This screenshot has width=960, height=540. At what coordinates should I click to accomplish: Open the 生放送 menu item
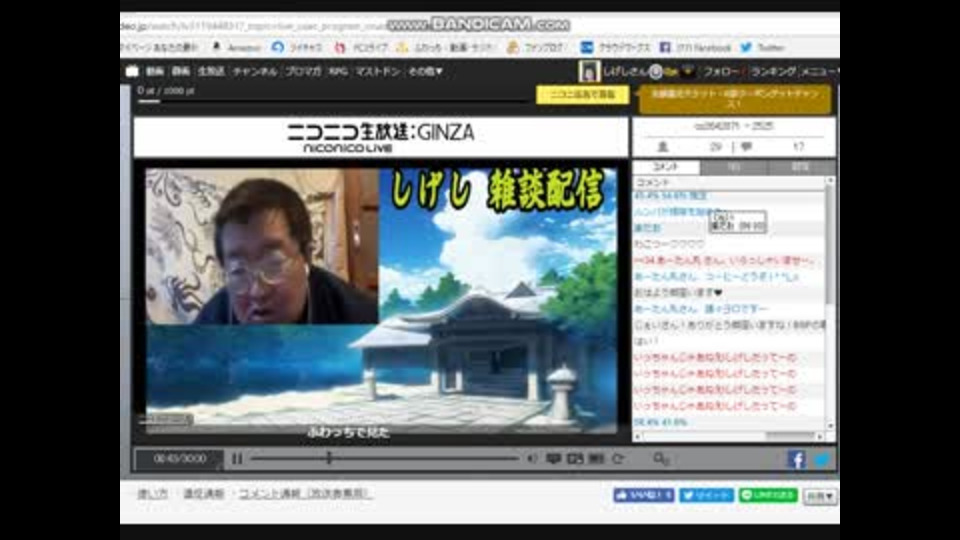[211, 71]
